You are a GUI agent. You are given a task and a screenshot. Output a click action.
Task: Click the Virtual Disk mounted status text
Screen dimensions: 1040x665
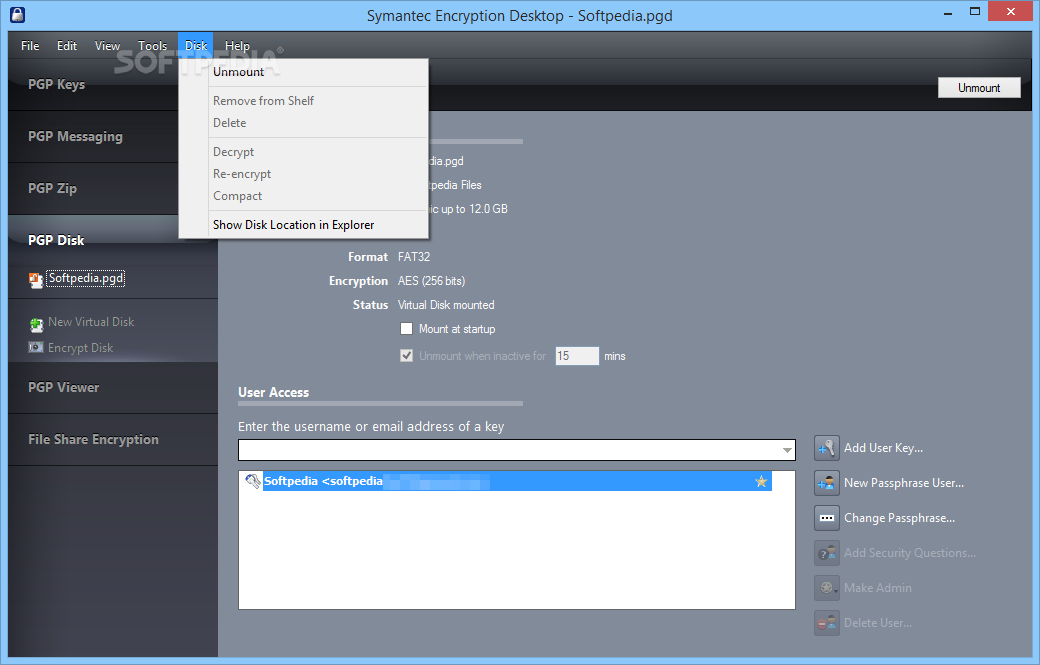(446, 305)
